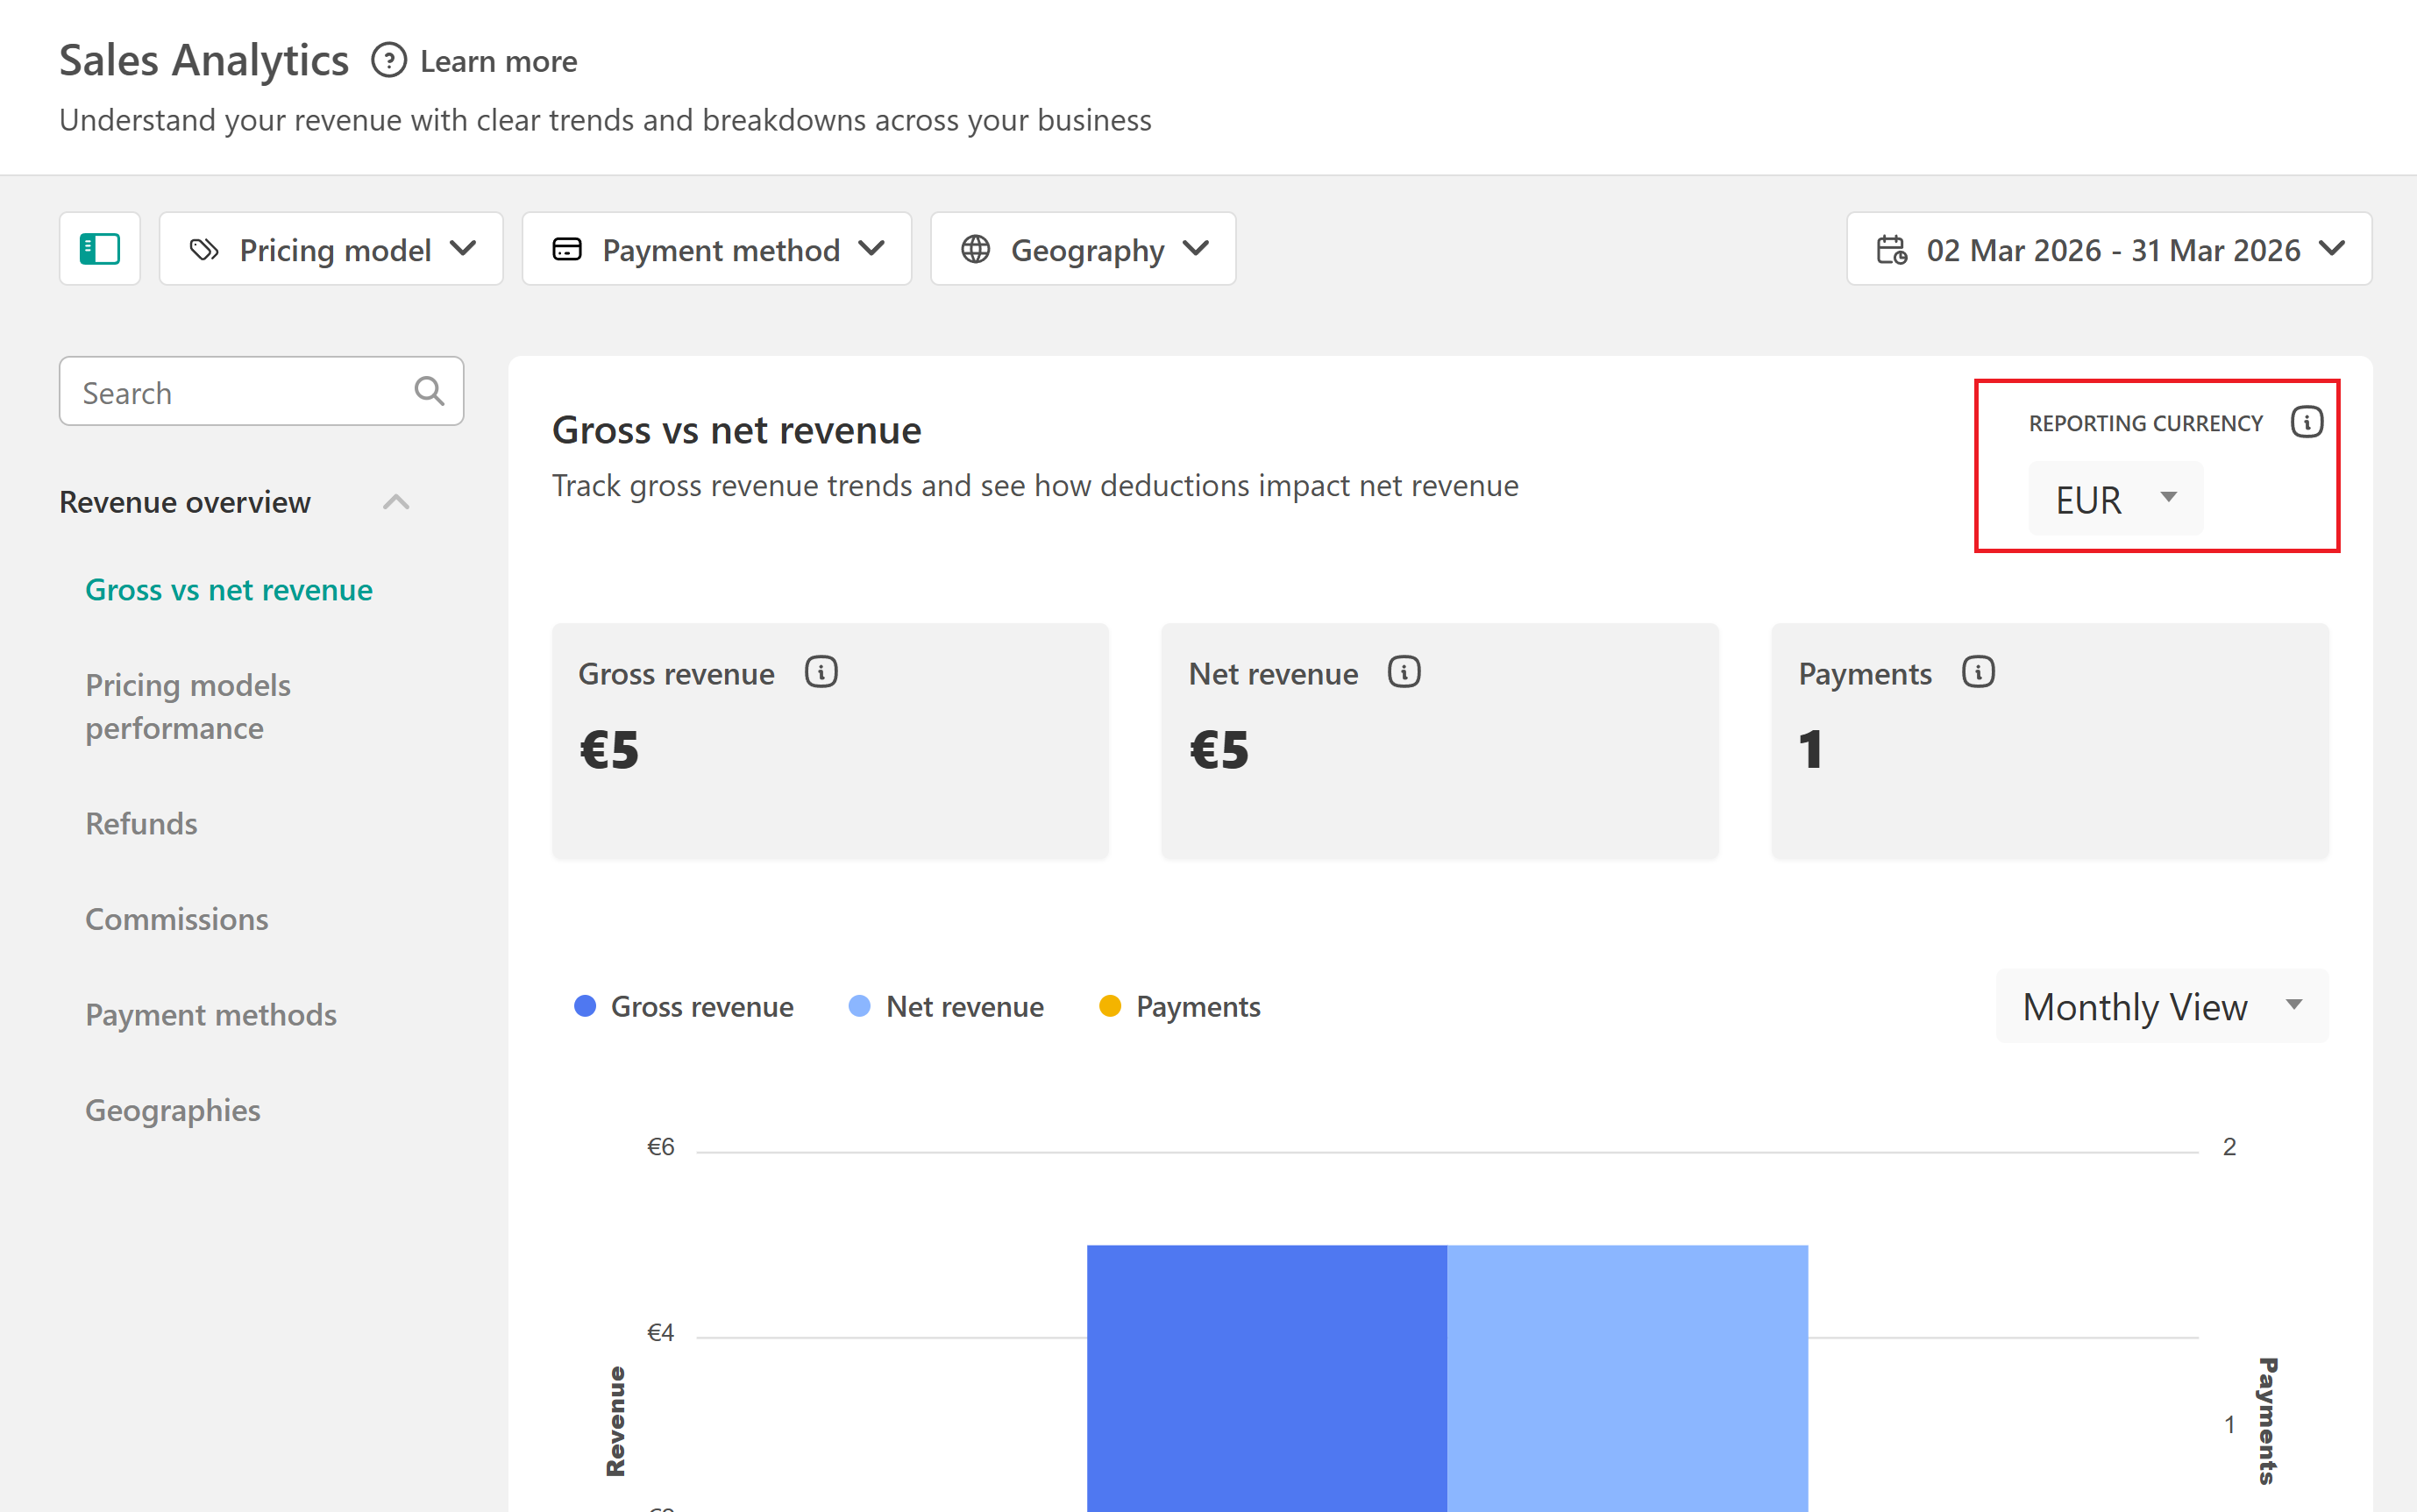Click the Net revenue card info icon
2417x1512 pixels.
[1403, 672]
